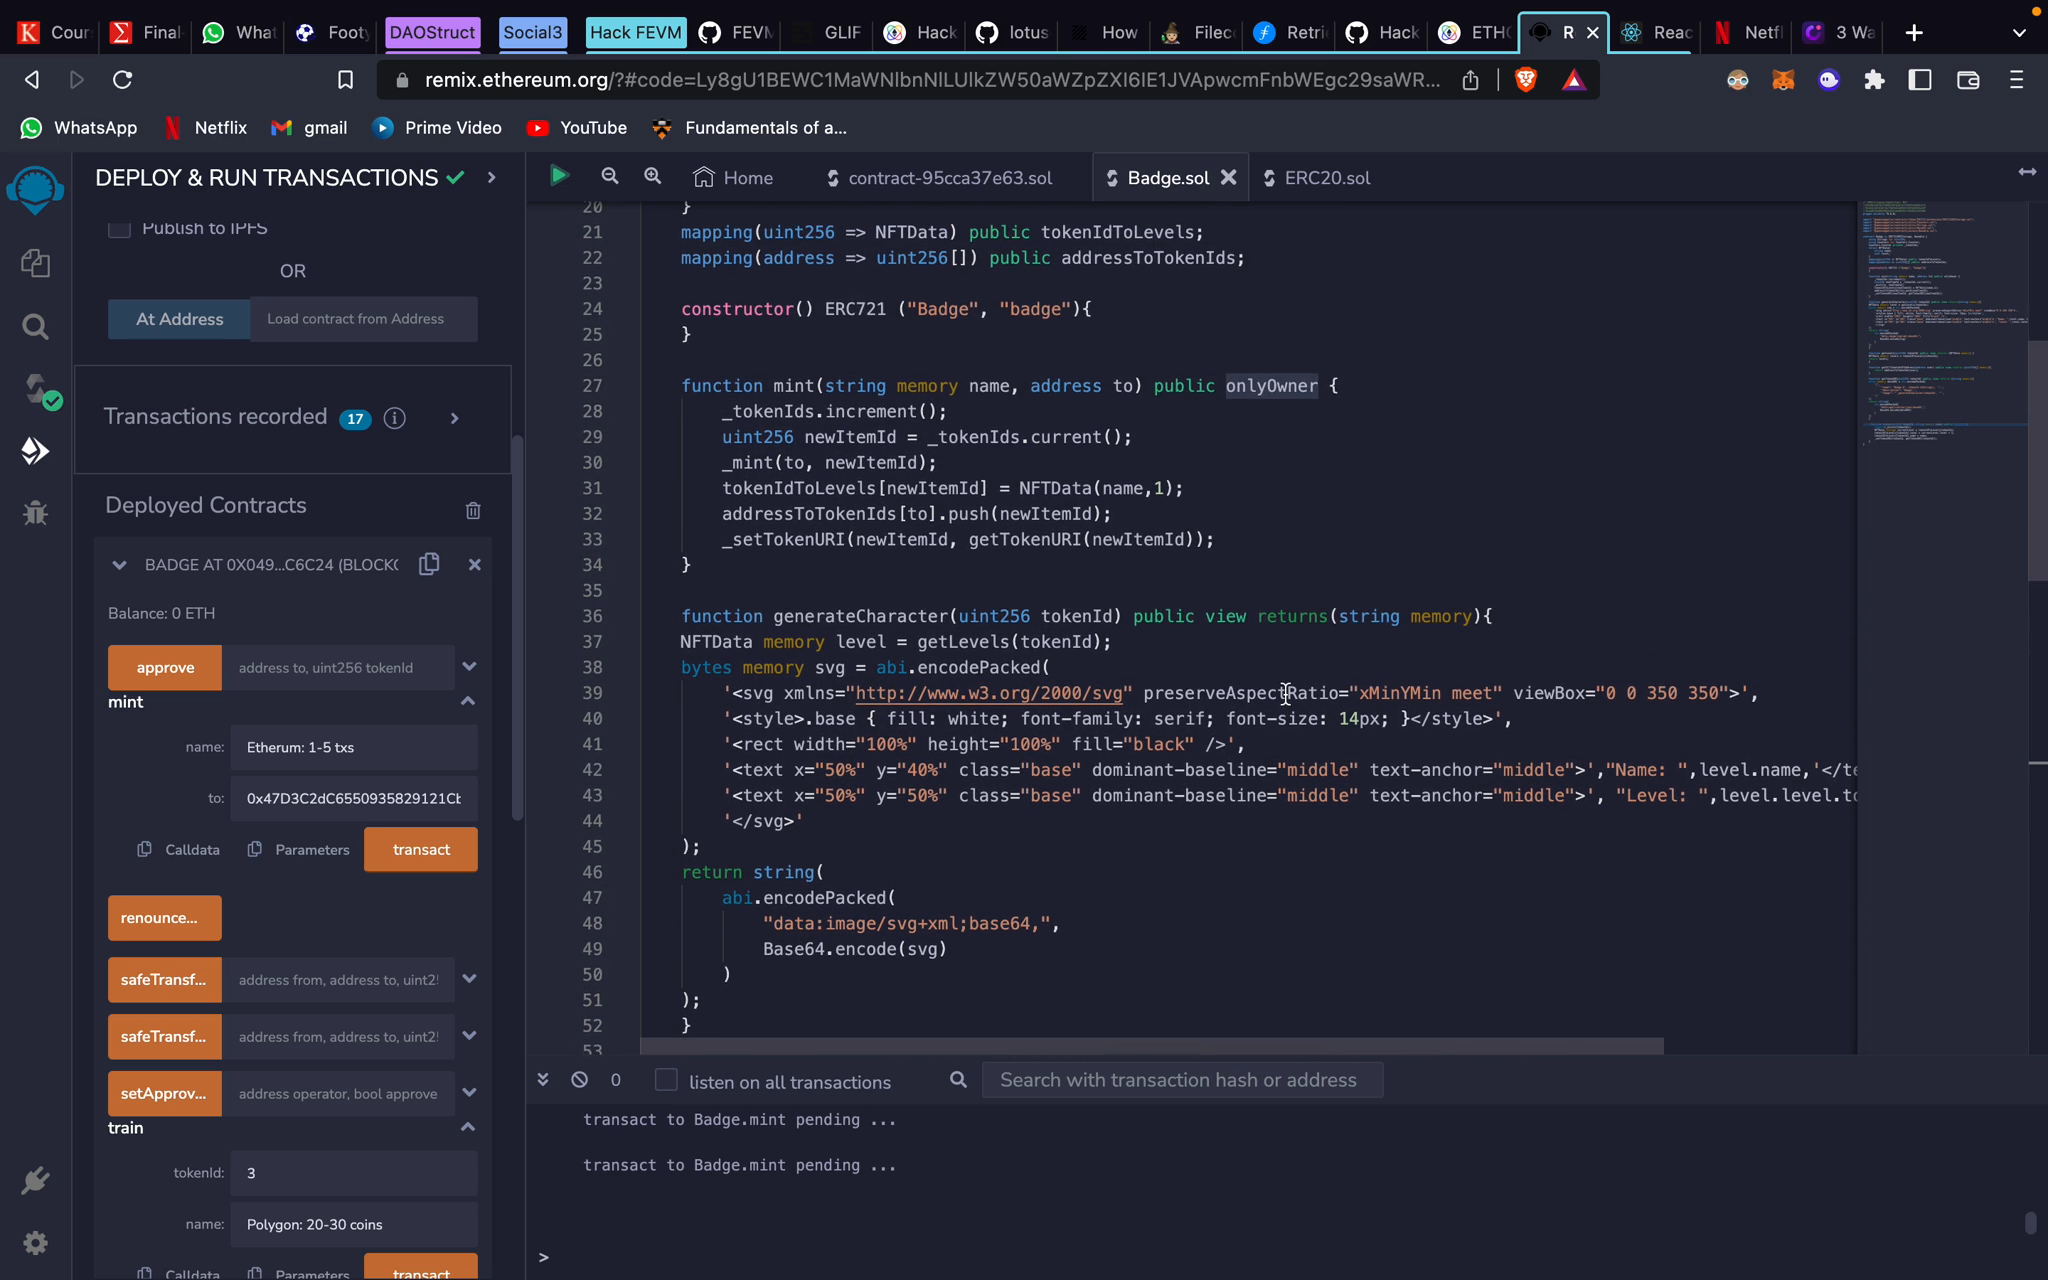The image size is (2048, 1280).
Task: Open the w3.org svg link in code
Action: [989, 693]
